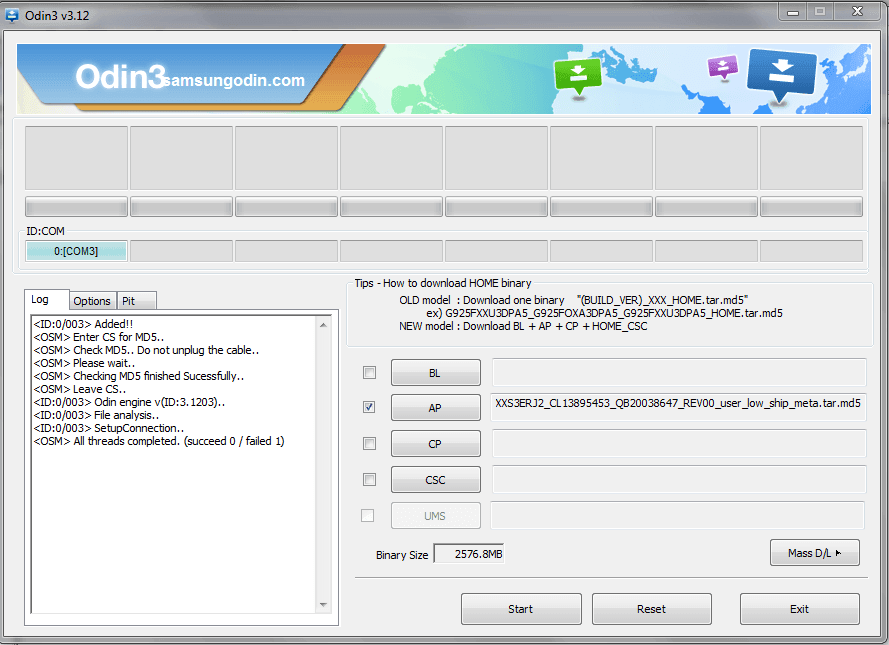Click the "Binary Size" label
This screenshot has width=889, height=645.
pyautogui.click(x=402, y=555)
